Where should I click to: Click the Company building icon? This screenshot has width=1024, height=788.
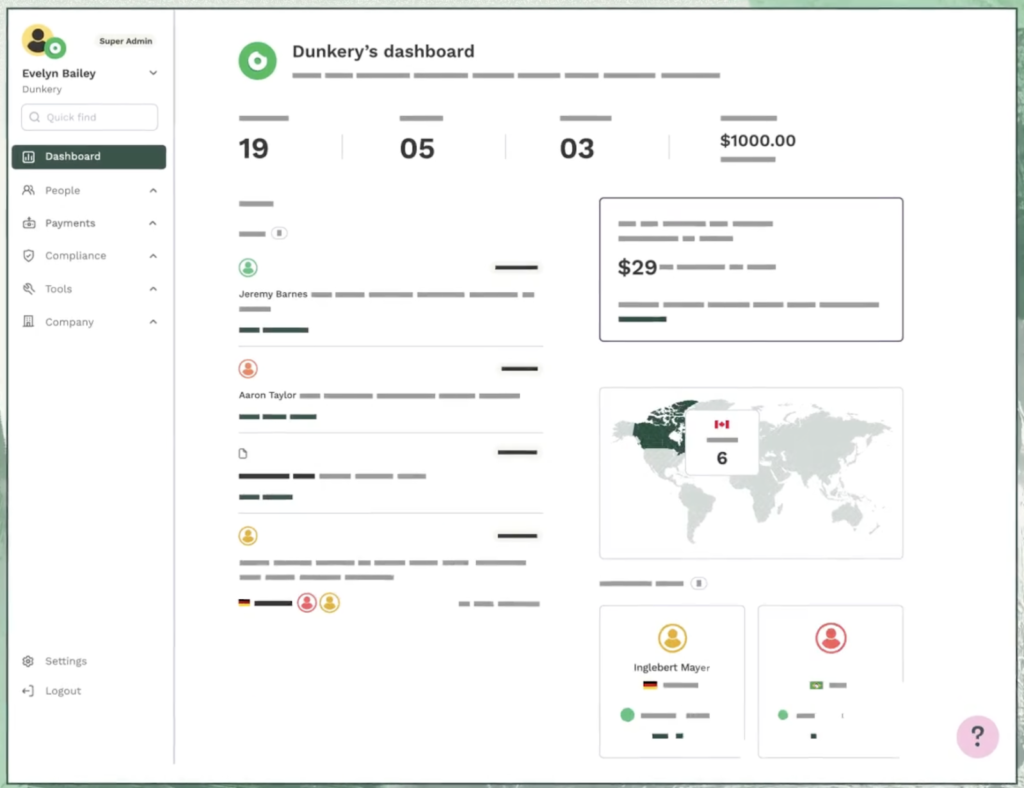tap(29, 322)
